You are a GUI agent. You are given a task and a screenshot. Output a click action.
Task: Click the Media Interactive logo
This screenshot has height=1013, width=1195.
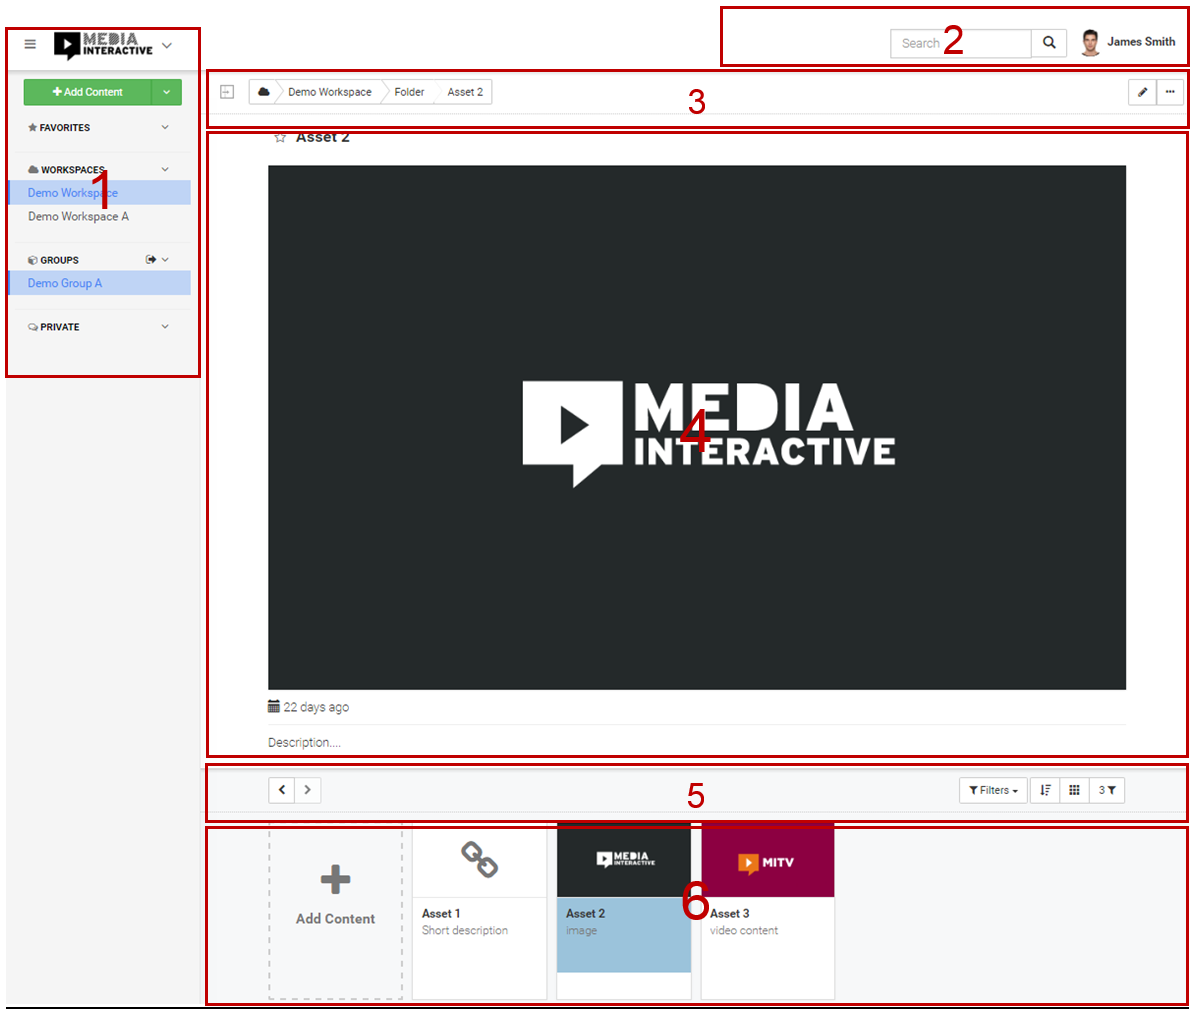pos(103,45)
